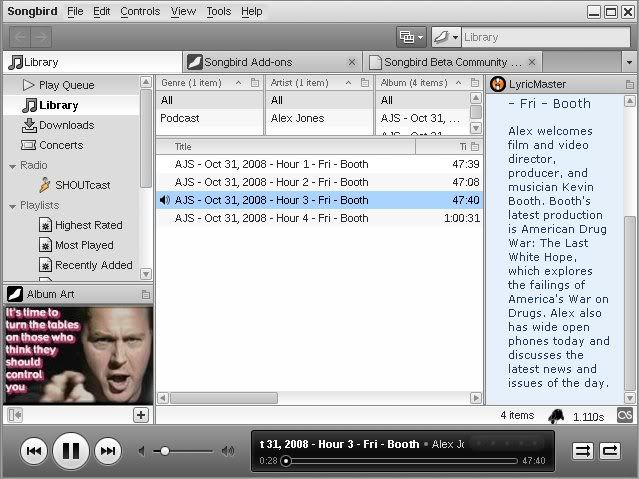The image size is (639, 479).
Task: Open the track list column picker icon
Action: pos(475,147)
